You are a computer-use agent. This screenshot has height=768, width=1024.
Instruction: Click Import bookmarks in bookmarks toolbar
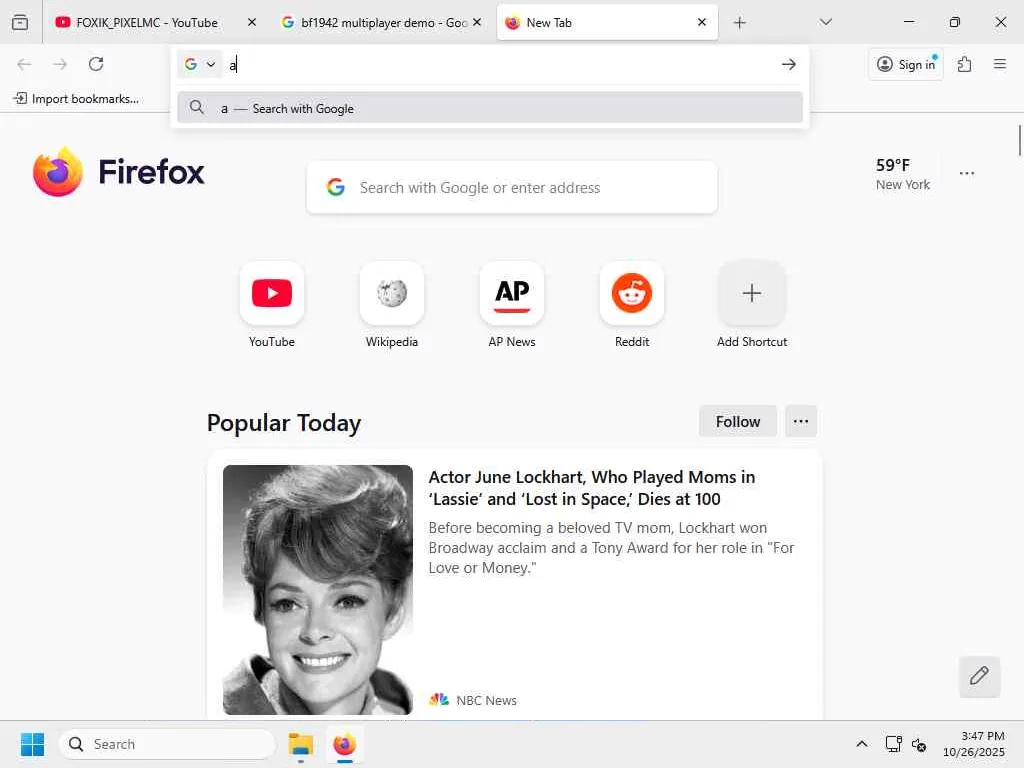[x=76, y=99]
